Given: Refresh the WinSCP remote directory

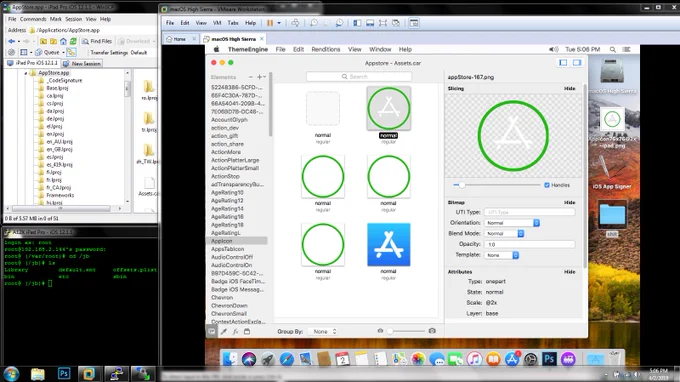Looking at the screenshot, I should 73,41.
